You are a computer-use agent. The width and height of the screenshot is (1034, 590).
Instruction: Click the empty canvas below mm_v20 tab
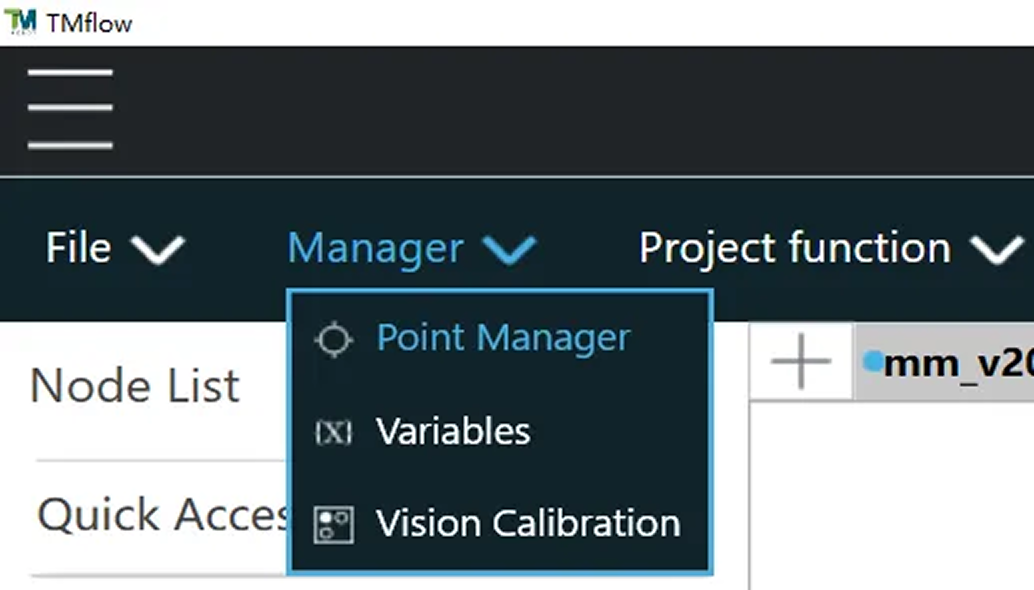[890, 490]
